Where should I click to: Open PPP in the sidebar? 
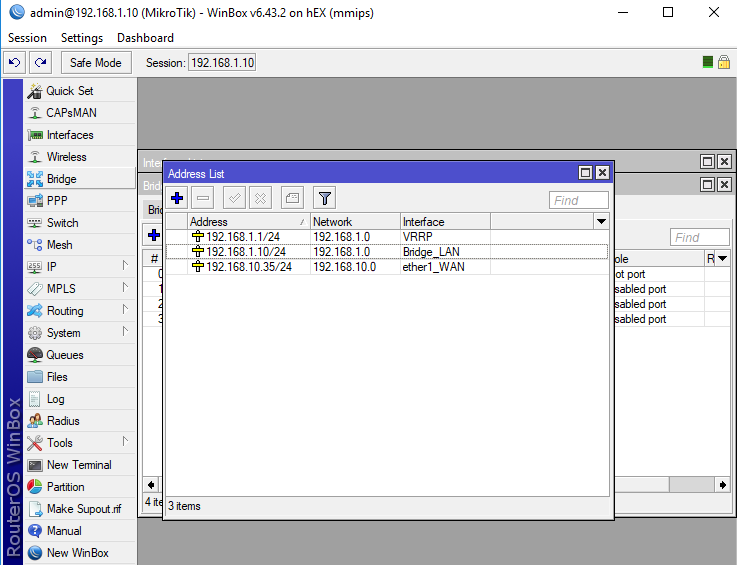[x=80, y=201]
